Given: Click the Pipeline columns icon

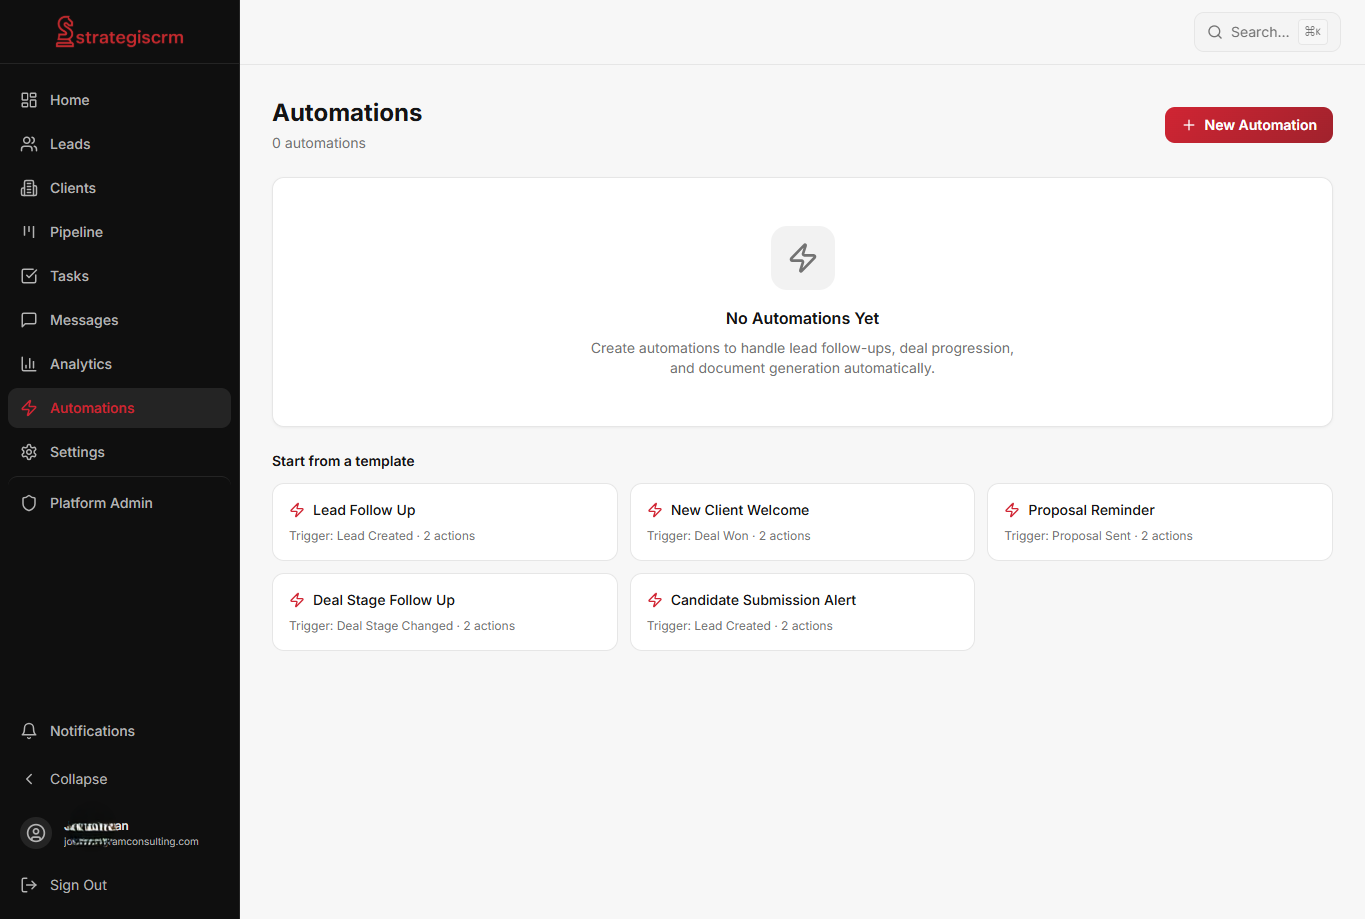Looking at the screenshot, I should pos(29,232).
